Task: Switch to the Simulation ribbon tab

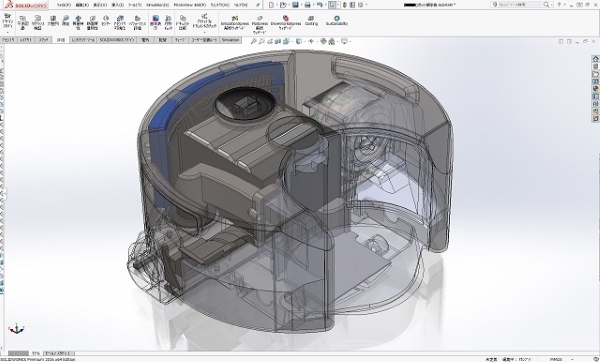Action: (230, 40)
